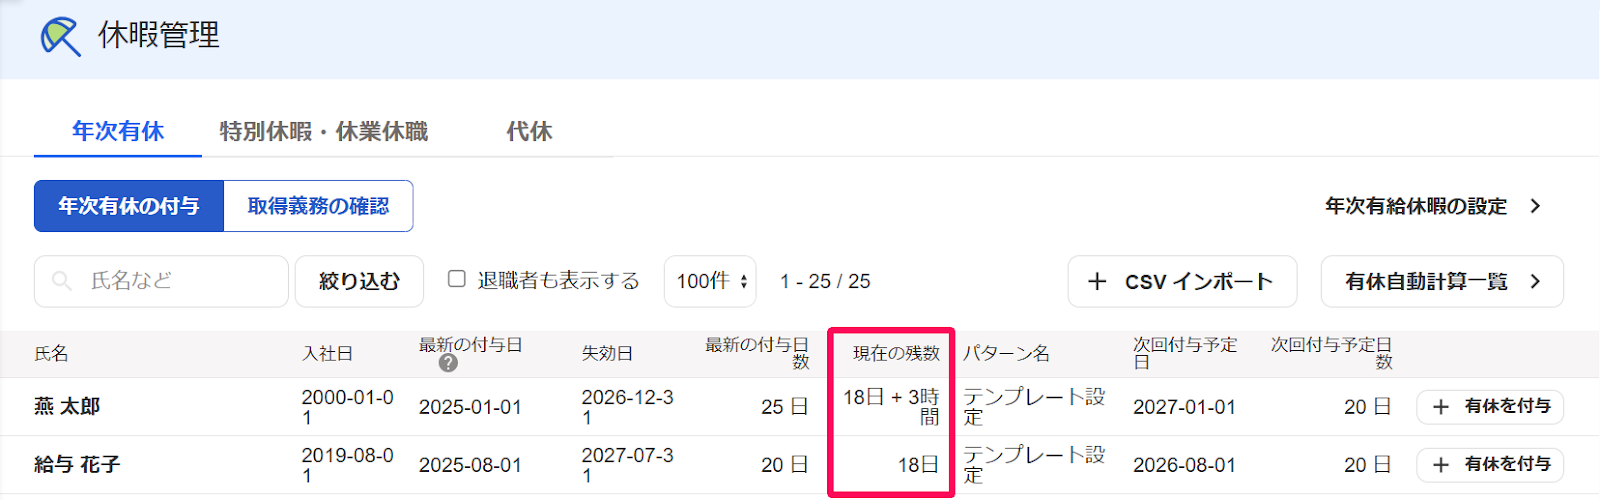Click the 次回付与予定日 column header
Image resolution: width=1600 pixels, height=500 pixels.
click(1185, 353)
